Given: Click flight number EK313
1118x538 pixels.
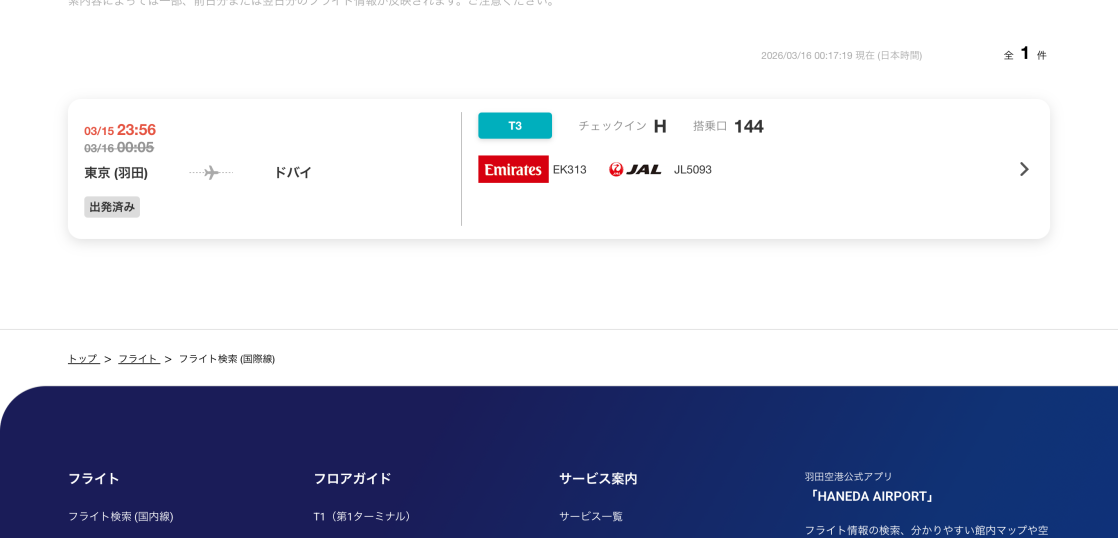Looking at the screenshot, I should point(570,170).
